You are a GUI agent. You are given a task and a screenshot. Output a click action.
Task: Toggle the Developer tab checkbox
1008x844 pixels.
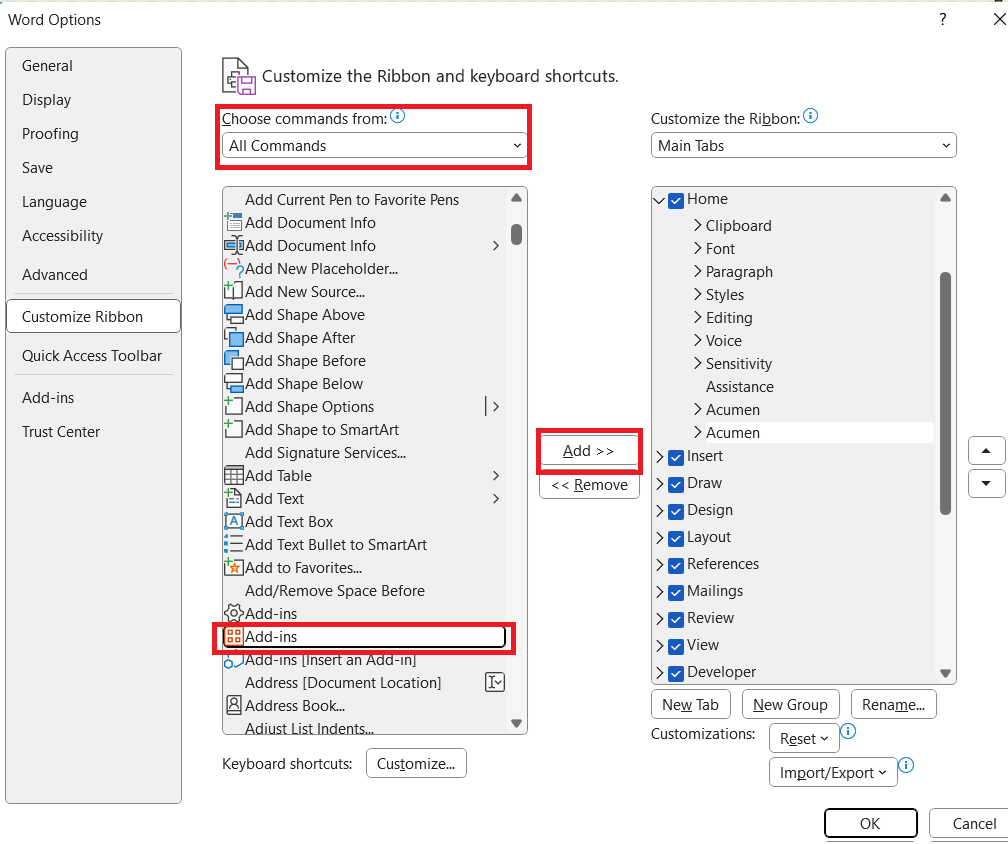675,673
